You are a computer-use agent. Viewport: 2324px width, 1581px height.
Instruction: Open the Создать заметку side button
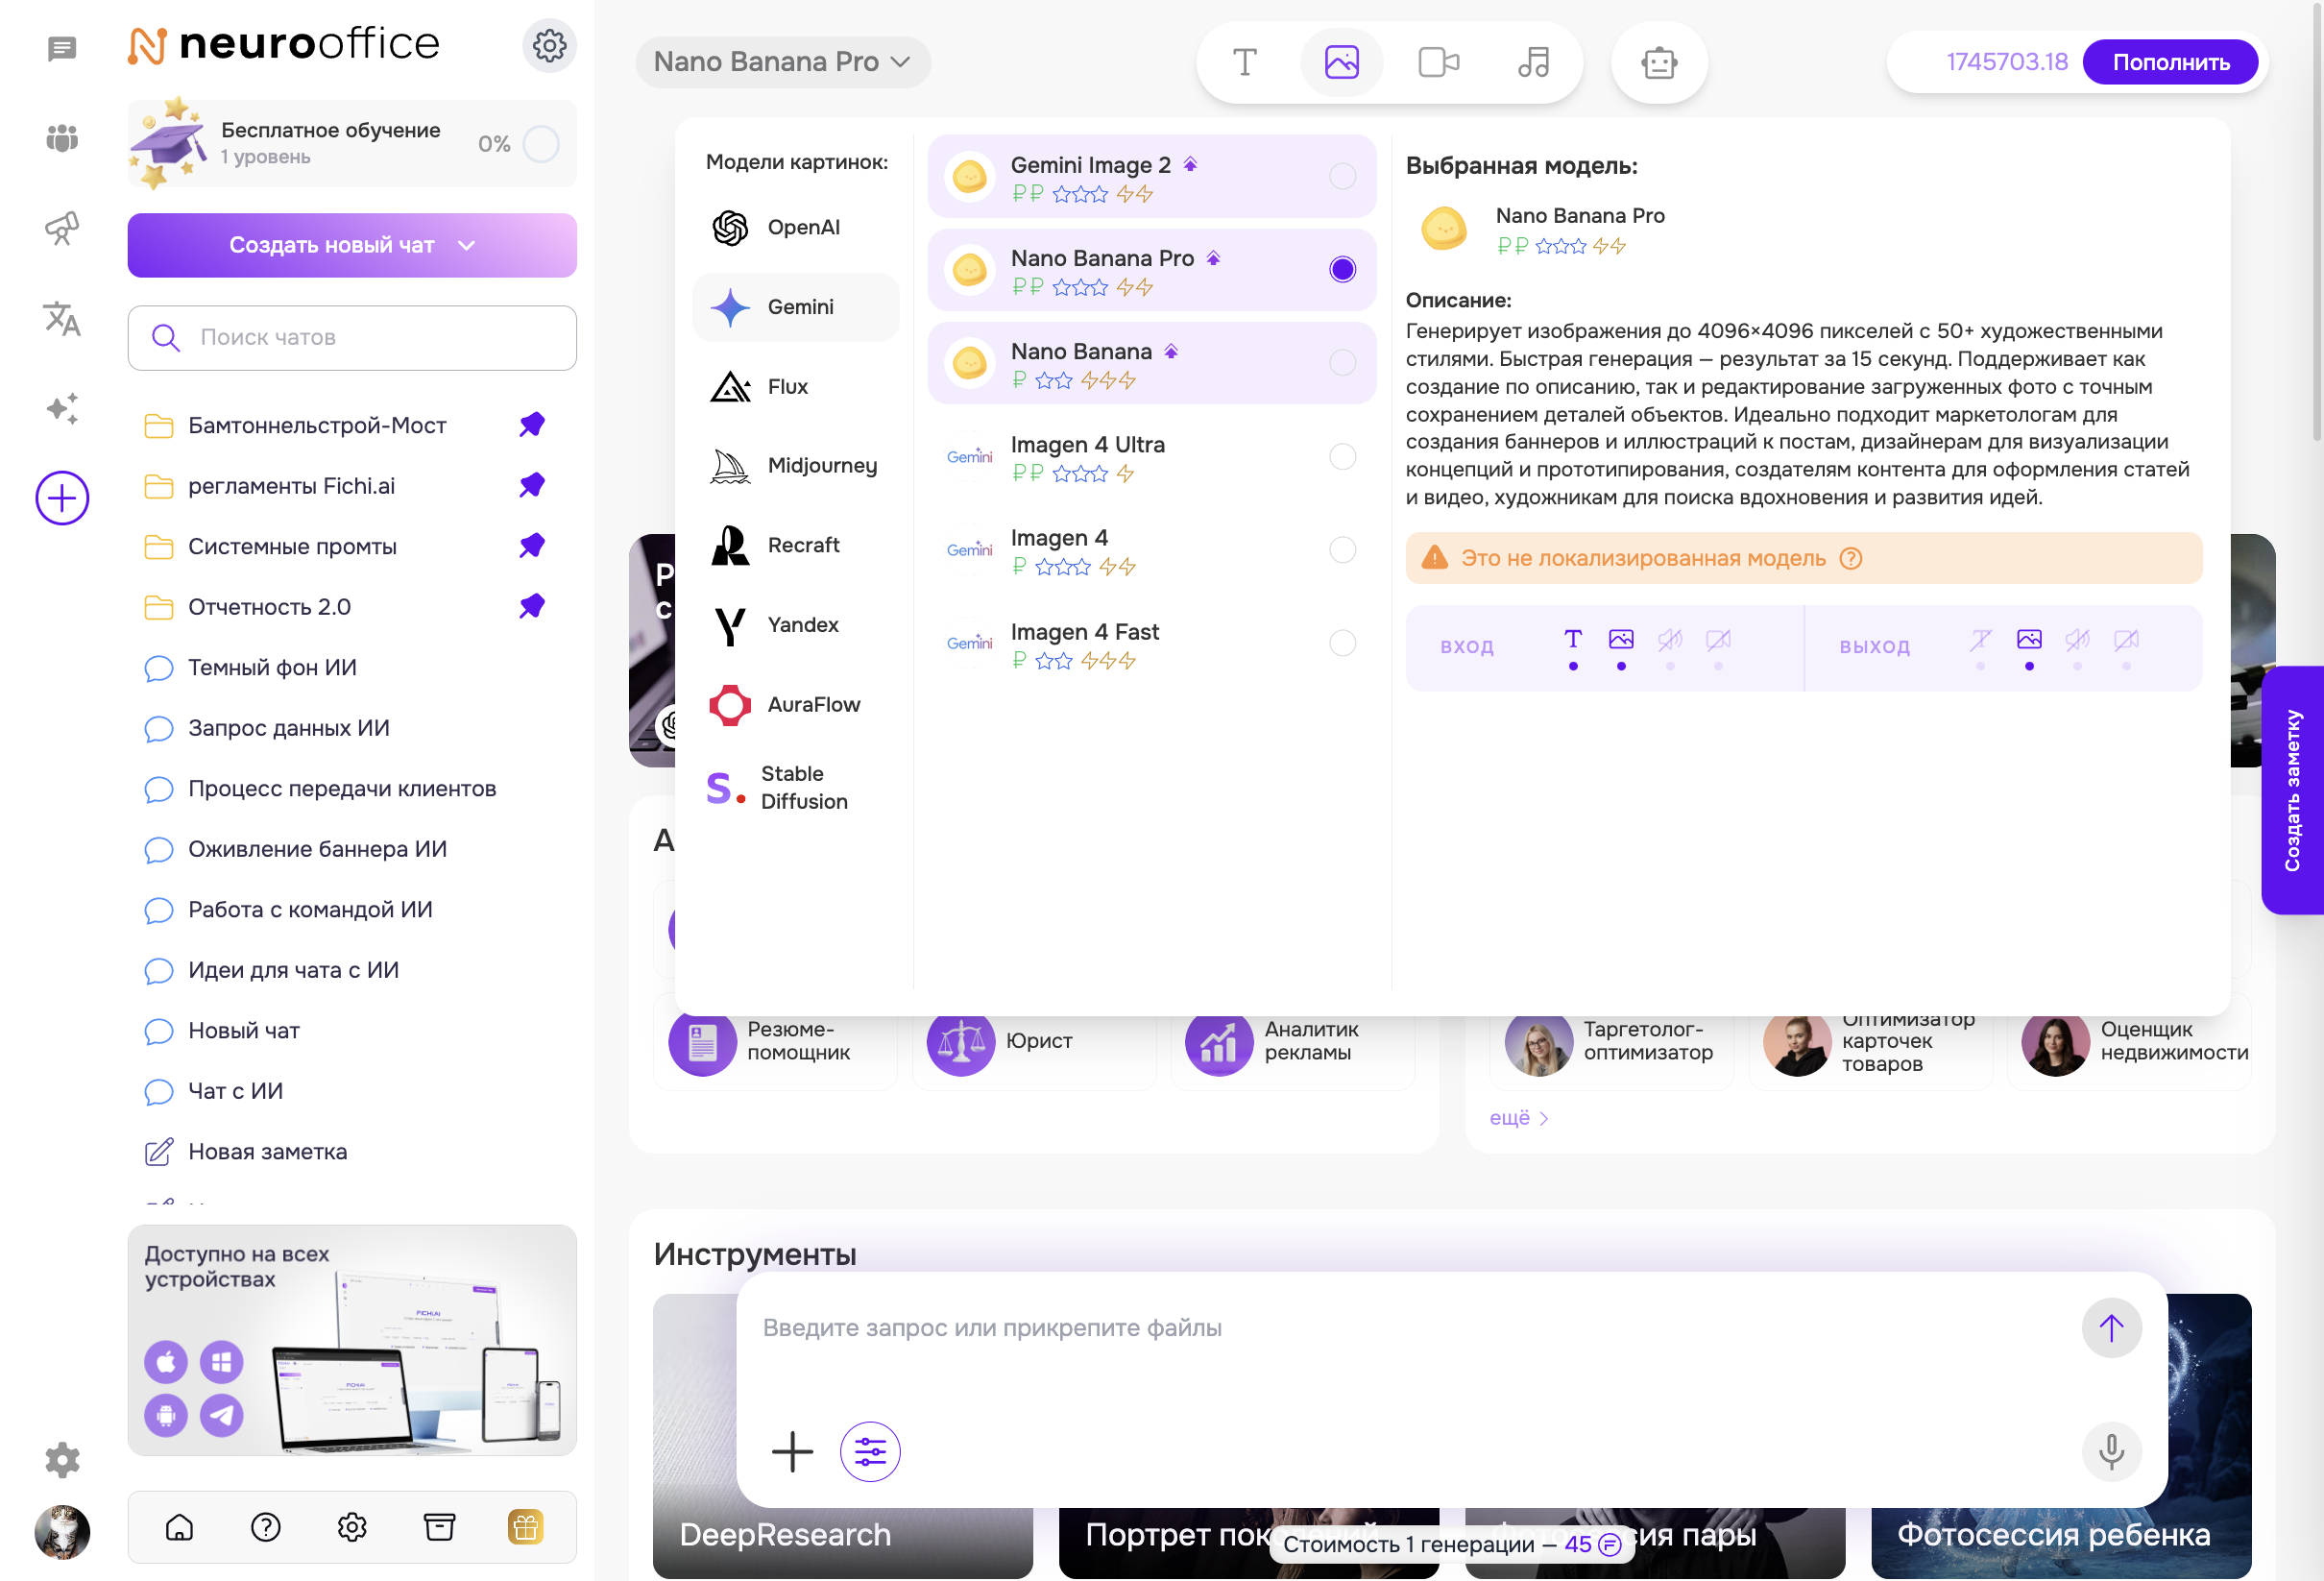(x=2292, y=790)
